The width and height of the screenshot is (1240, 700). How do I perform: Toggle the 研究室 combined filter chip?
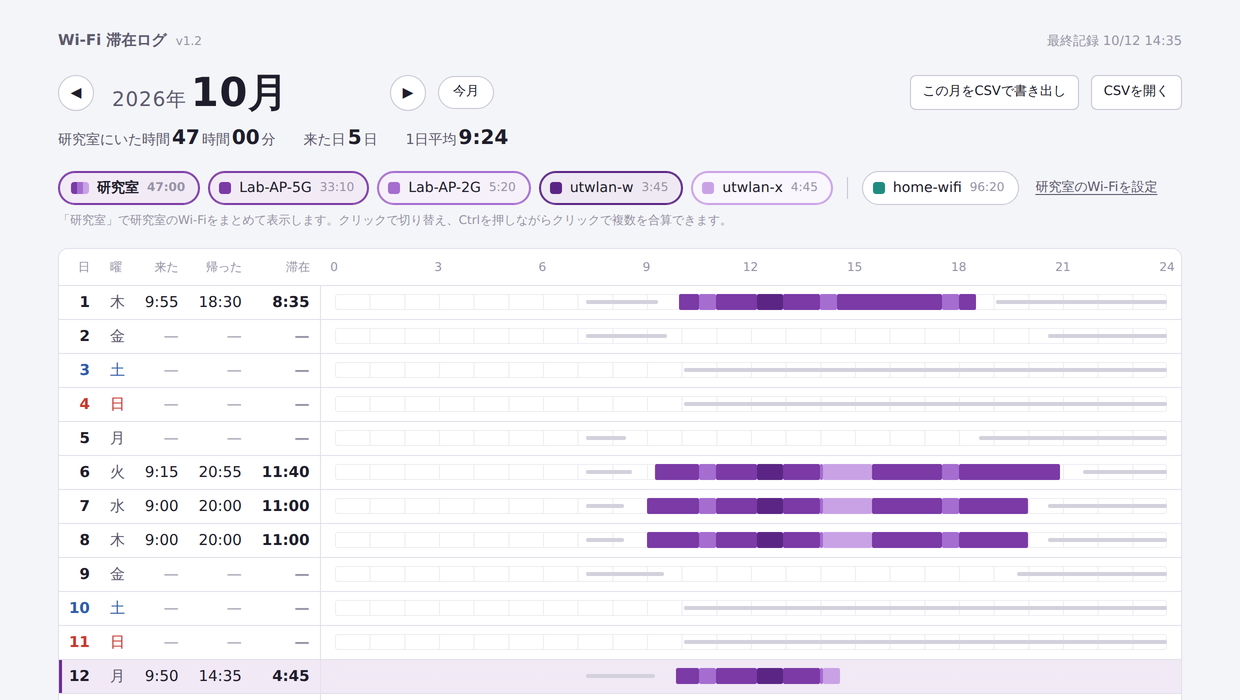(x=129, y=188)
